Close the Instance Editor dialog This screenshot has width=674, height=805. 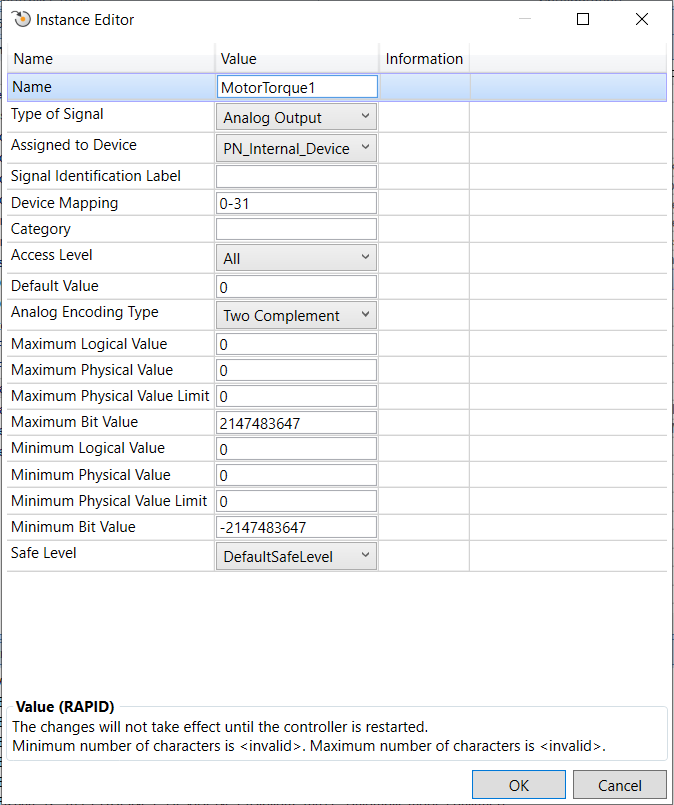(x=642, y=19)
